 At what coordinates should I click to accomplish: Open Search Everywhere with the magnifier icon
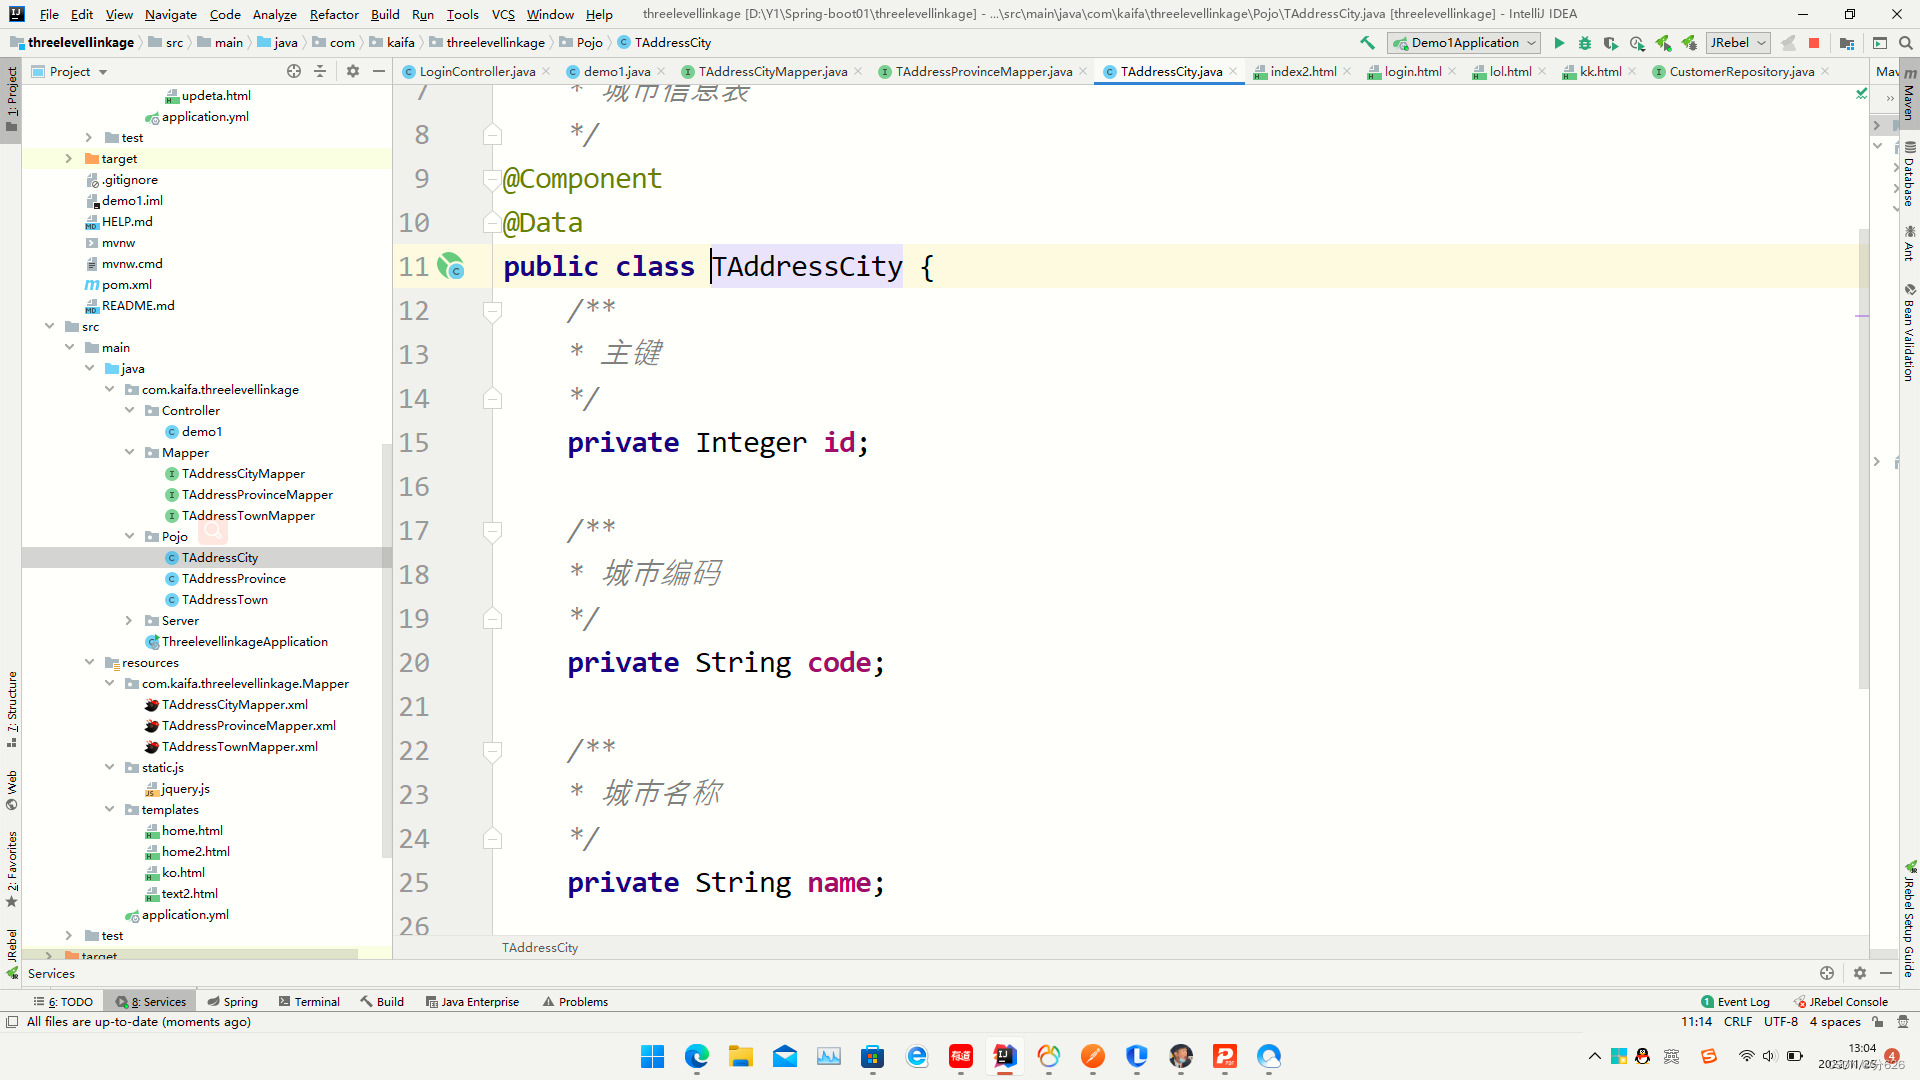pos(1906,43)
